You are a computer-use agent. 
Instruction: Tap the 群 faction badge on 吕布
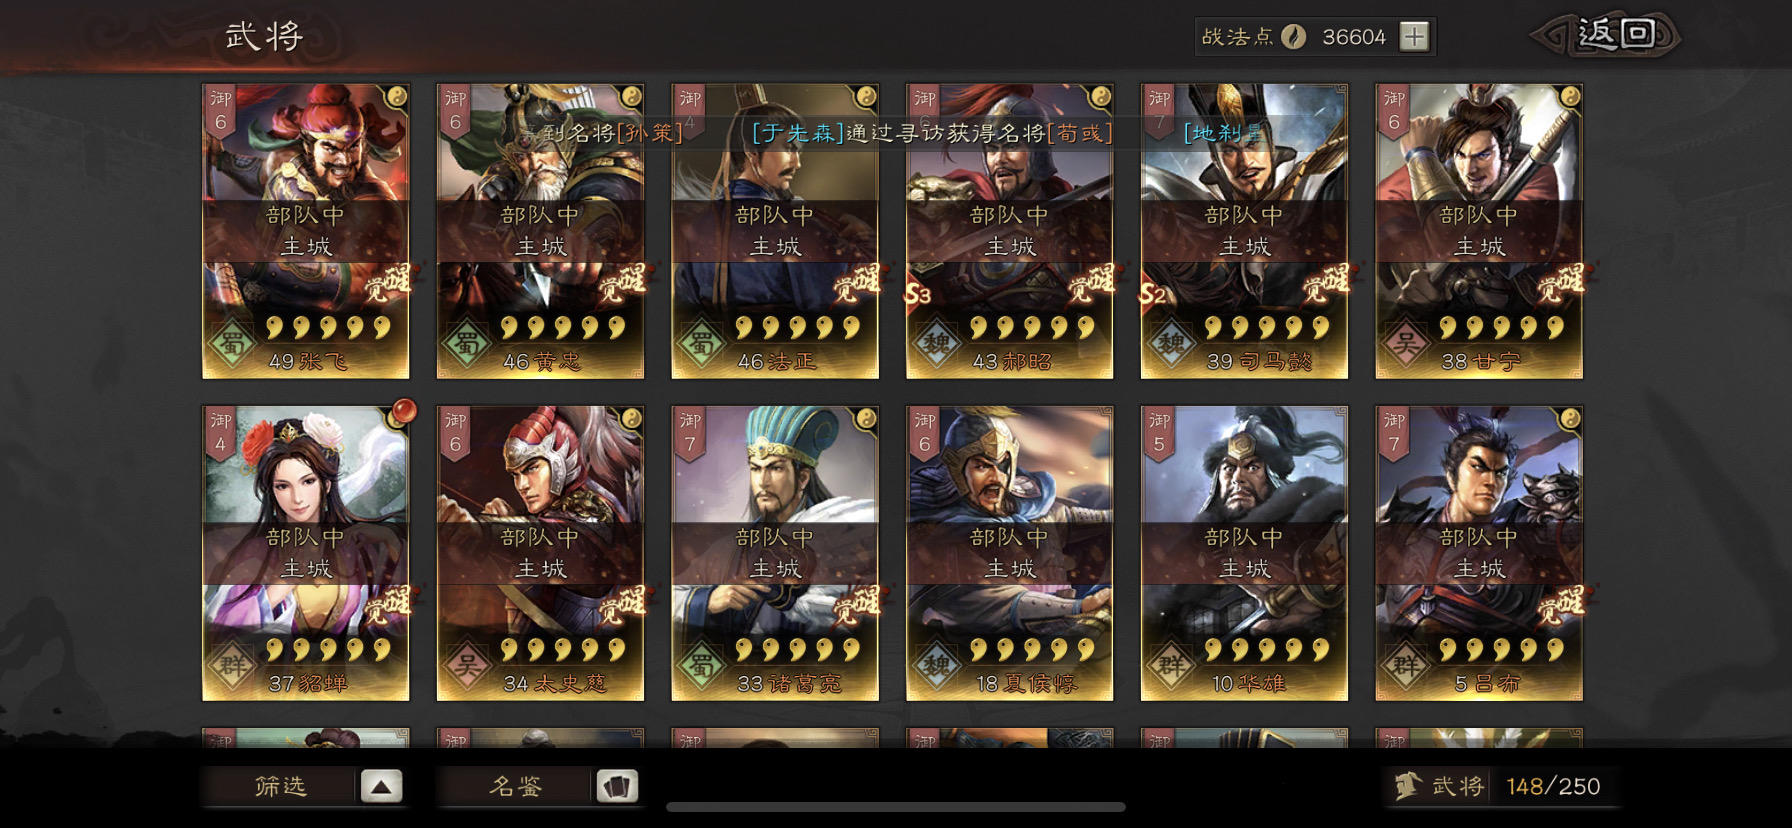pyautogui.click(x=1405, y=665)
